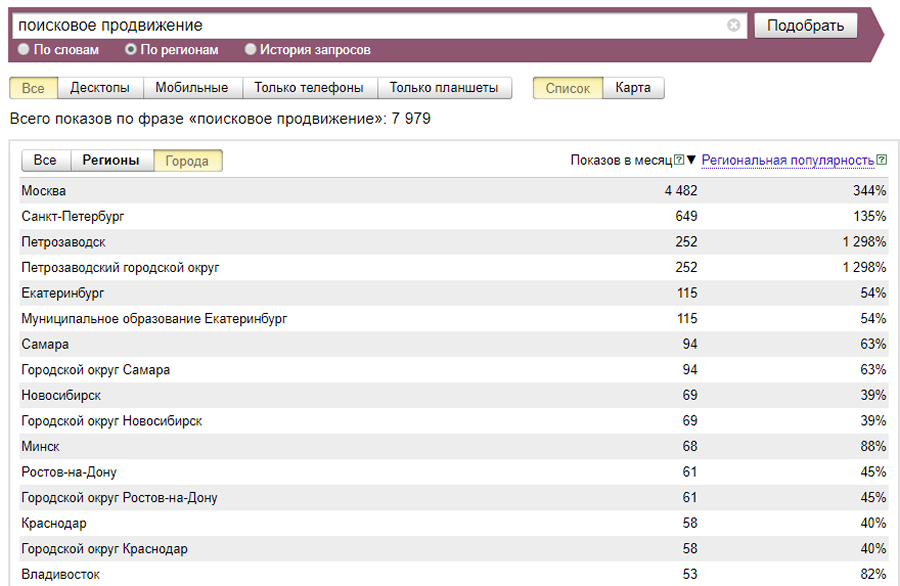
Task: Switch to the Мобильные tab
Action: tap(192, 88)
